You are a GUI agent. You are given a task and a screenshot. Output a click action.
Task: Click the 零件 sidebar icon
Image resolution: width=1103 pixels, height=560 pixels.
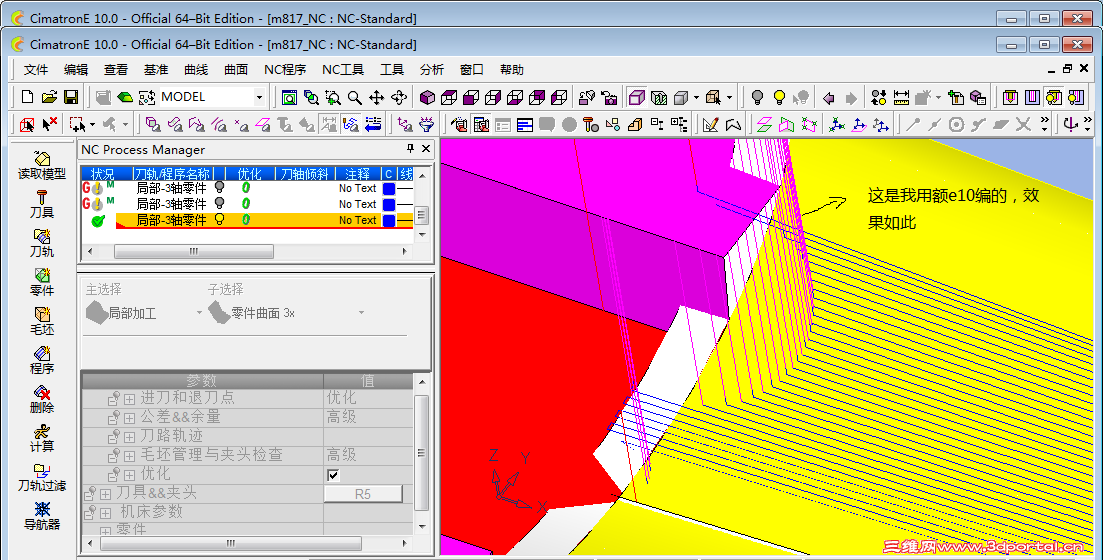[42, 283]
